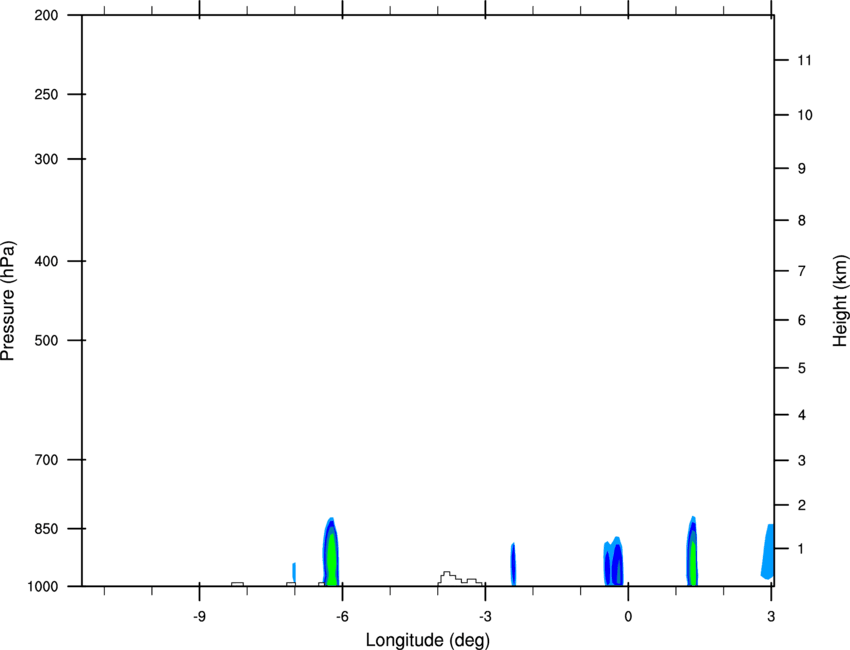Image resolution: width=850 pixels, height=650 pixels.
Task: Click the 3 km height label
Action: point(802,461)
